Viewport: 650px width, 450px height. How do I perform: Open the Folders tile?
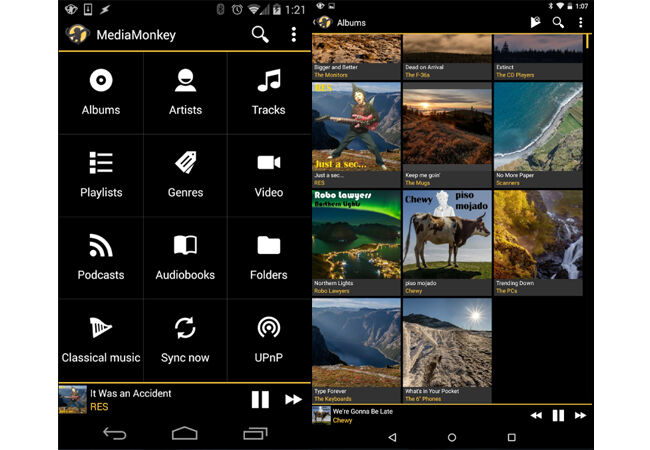point(269,258)
